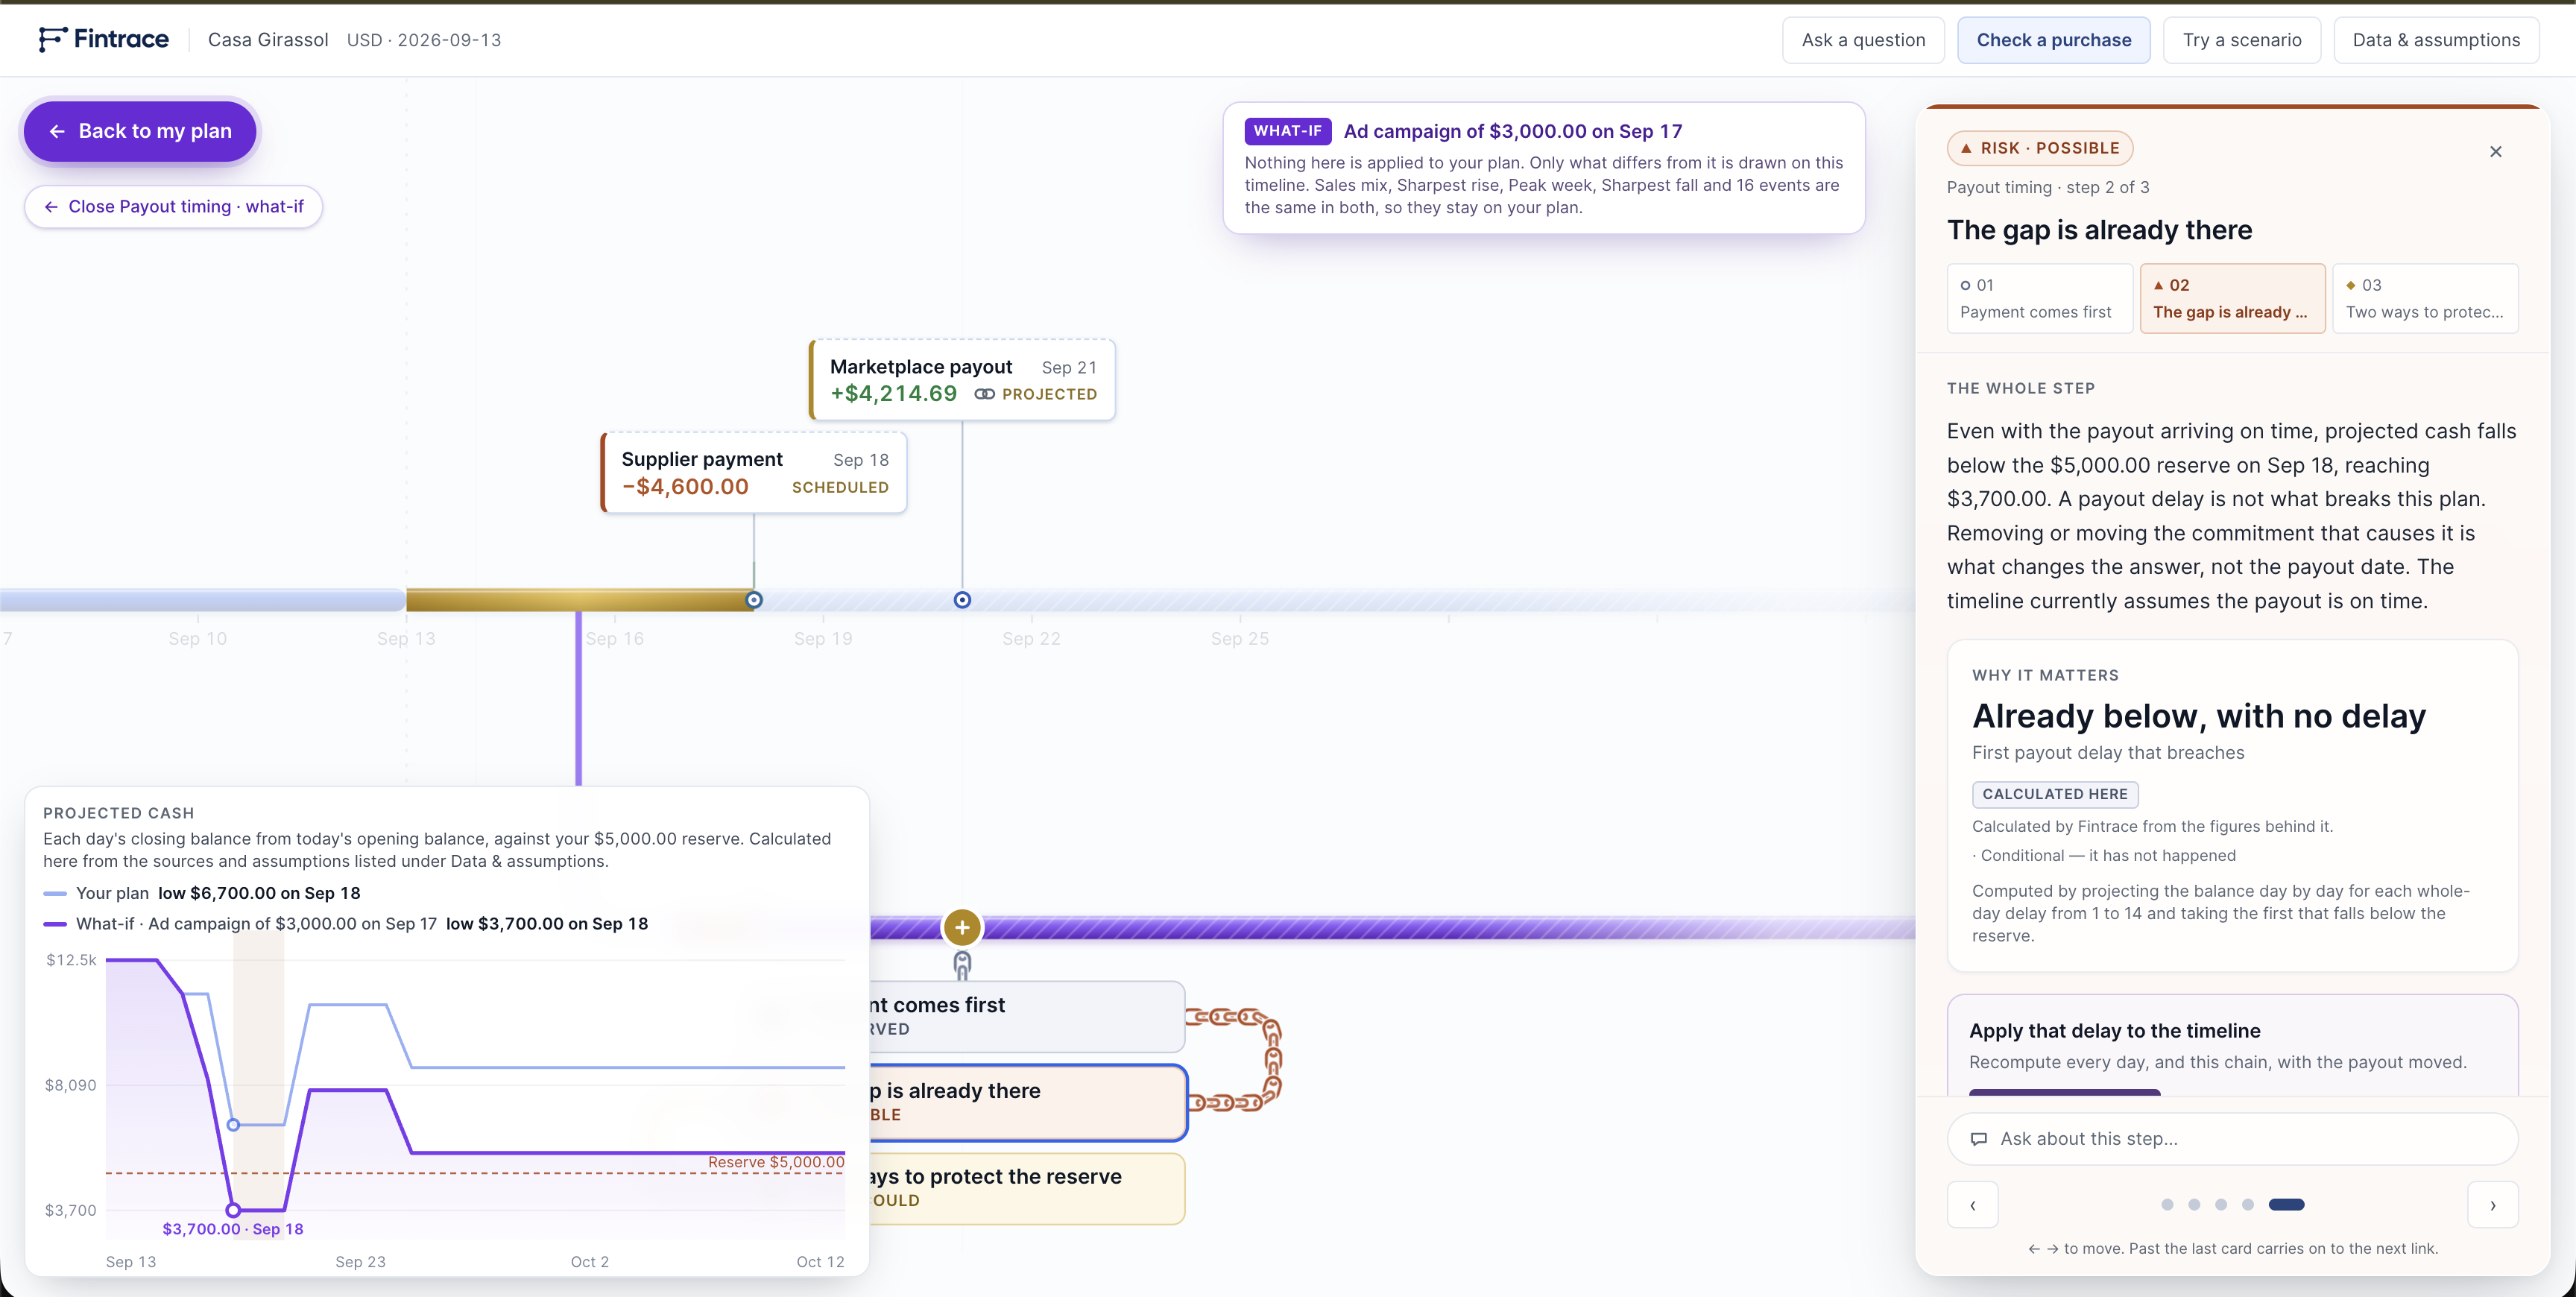The width and height of the screenshot is (2576, 1297).
Task: Switch to the Try a scenario tab
Action: click(2241, 40)
